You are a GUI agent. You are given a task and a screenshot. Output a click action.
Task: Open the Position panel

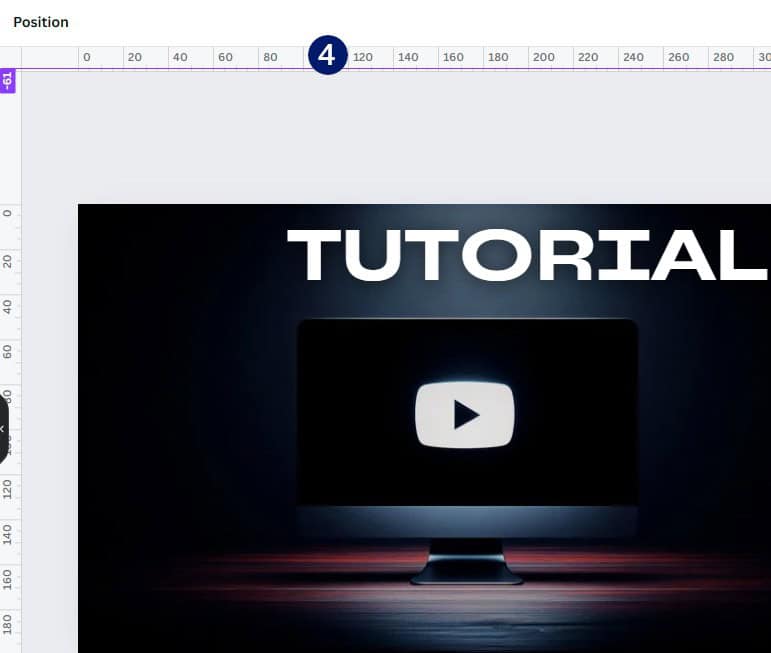coord(41,22)
